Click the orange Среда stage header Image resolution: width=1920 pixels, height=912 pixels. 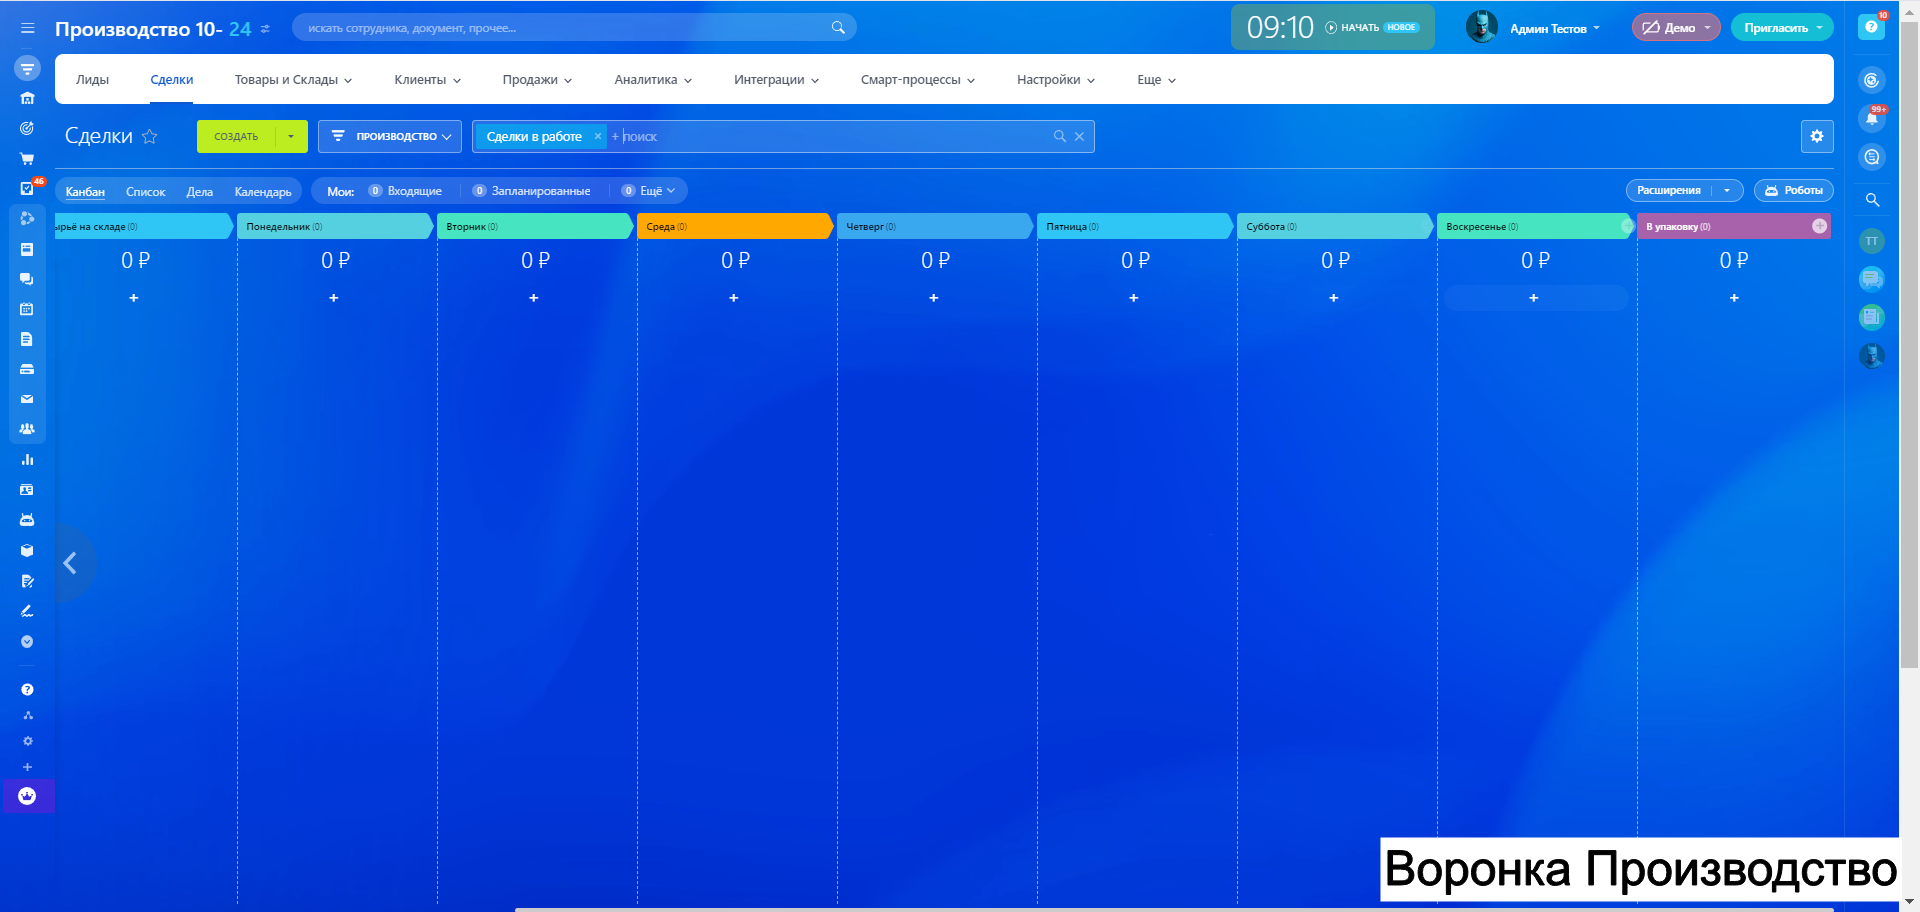pos(735,227)
